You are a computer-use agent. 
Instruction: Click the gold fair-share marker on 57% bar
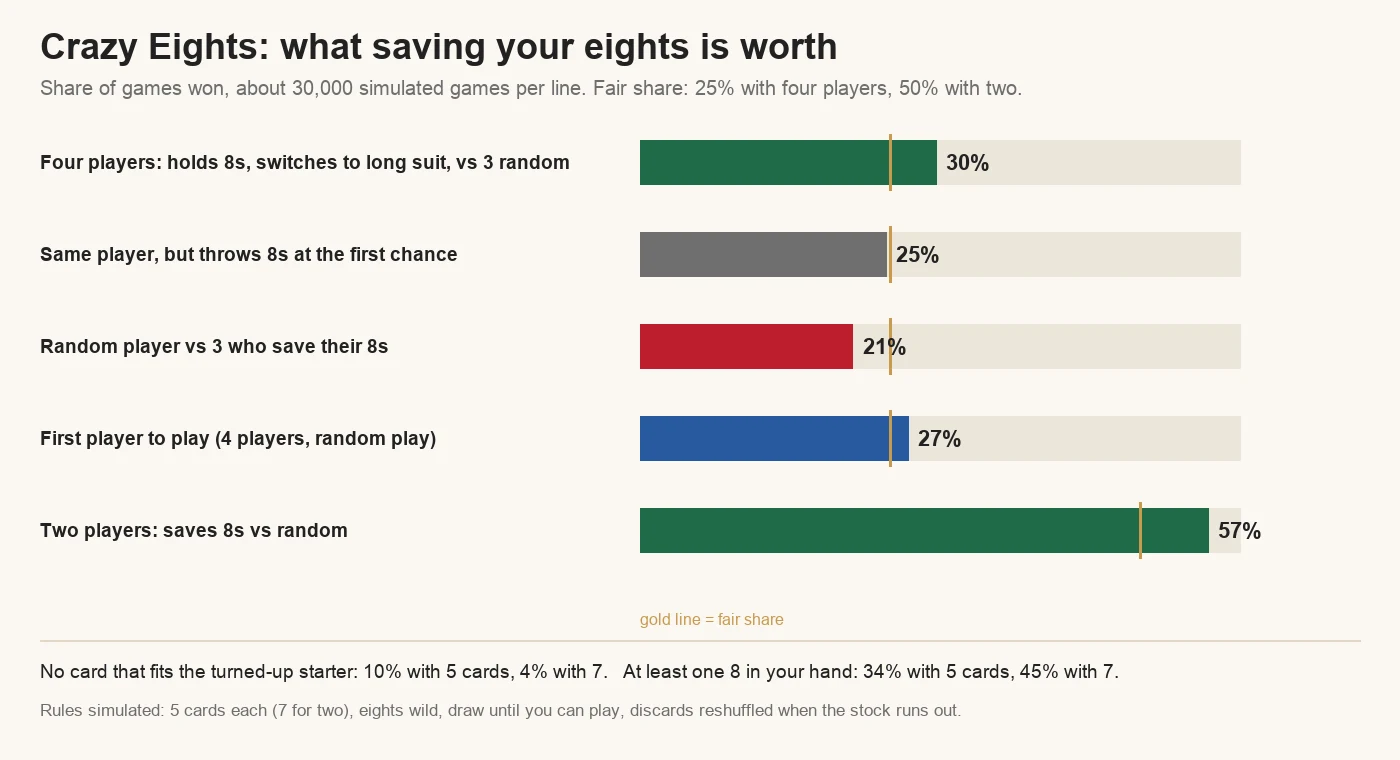(1140, 530)
